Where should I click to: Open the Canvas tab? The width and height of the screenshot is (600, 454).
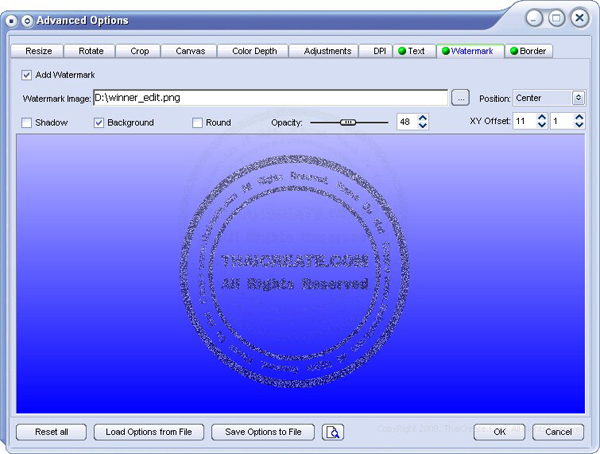189,51
